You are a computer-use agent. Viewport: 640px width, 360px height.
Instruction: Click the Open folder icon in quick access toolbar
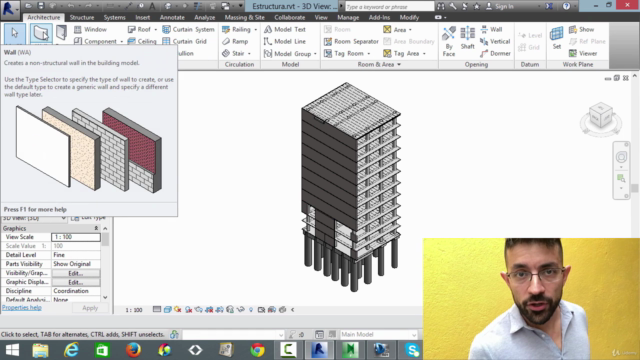click(28, 6)
